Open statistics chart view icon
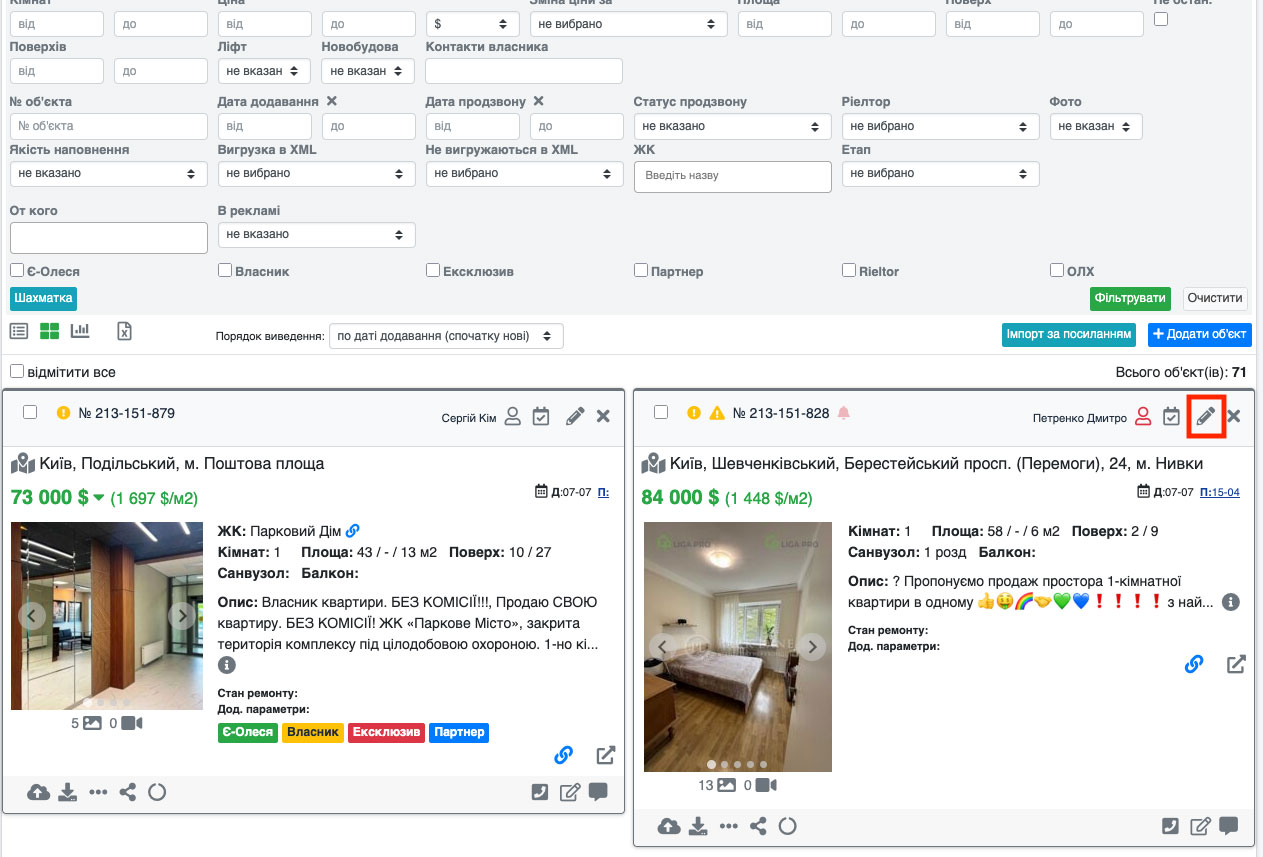Screen dimensions: 1263x857 pyautogui.click(x=80, y=332)
